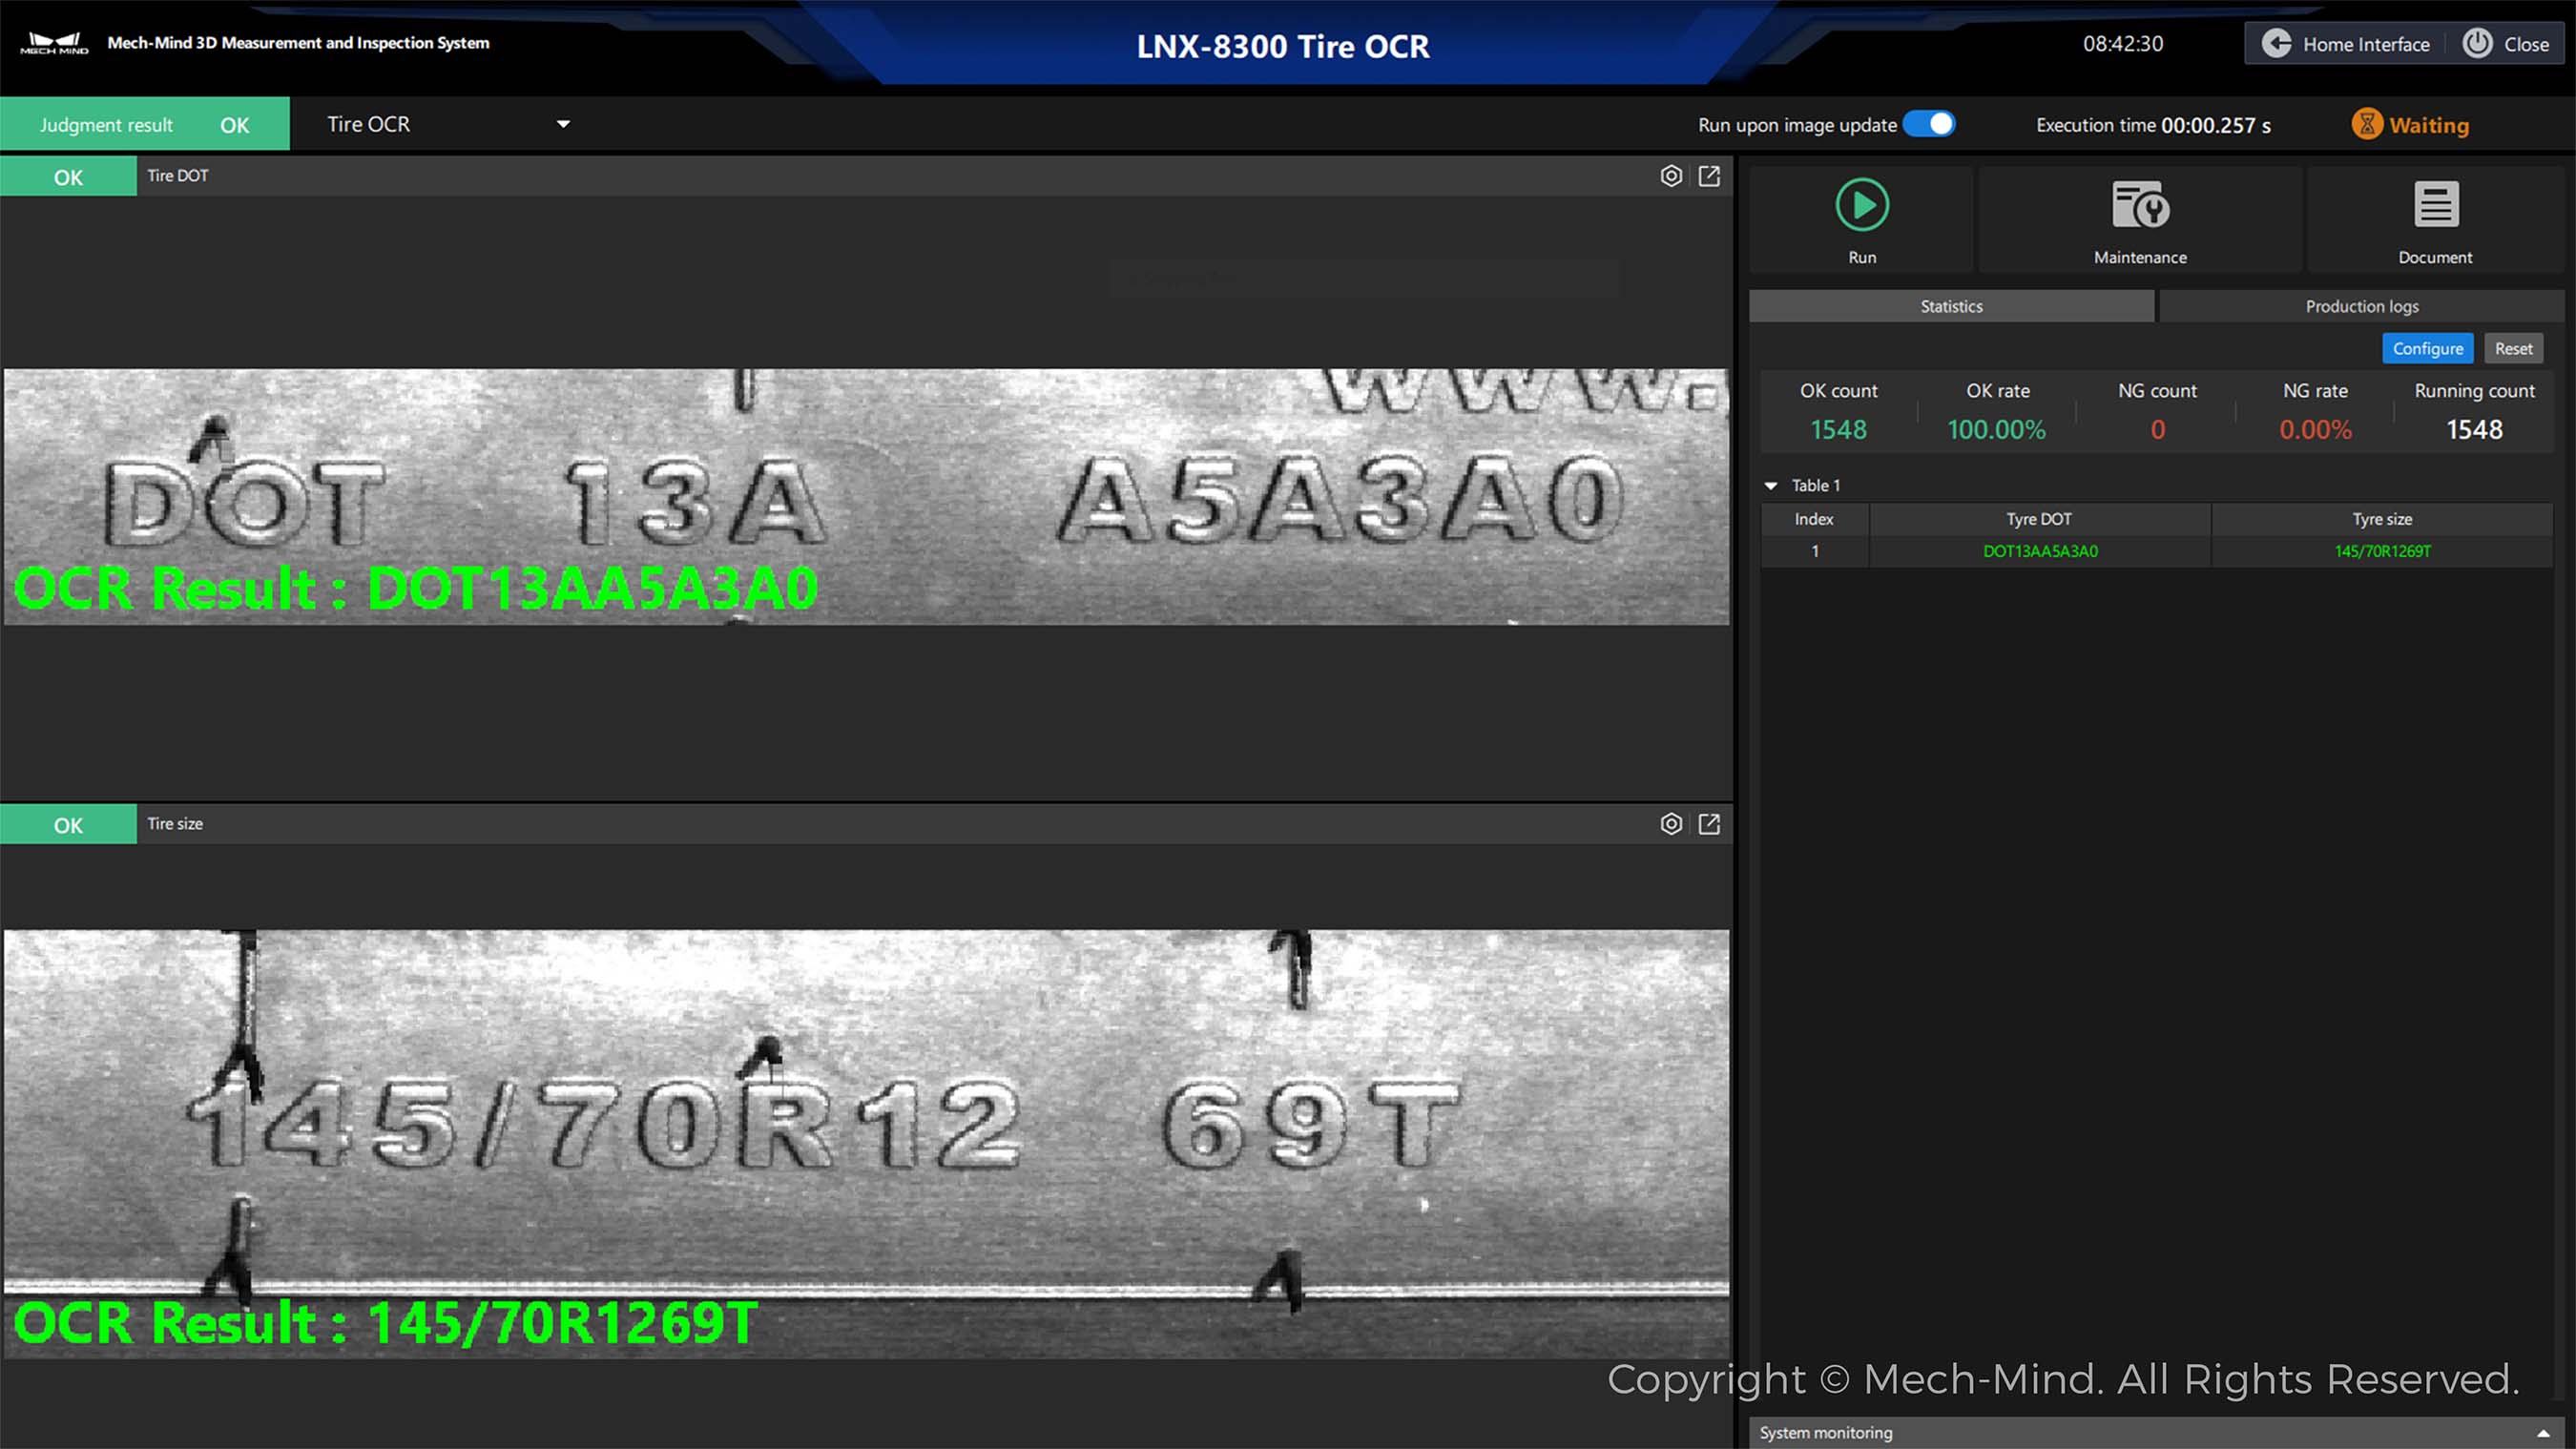Collapse the Table 1 section

(1771, 486)
